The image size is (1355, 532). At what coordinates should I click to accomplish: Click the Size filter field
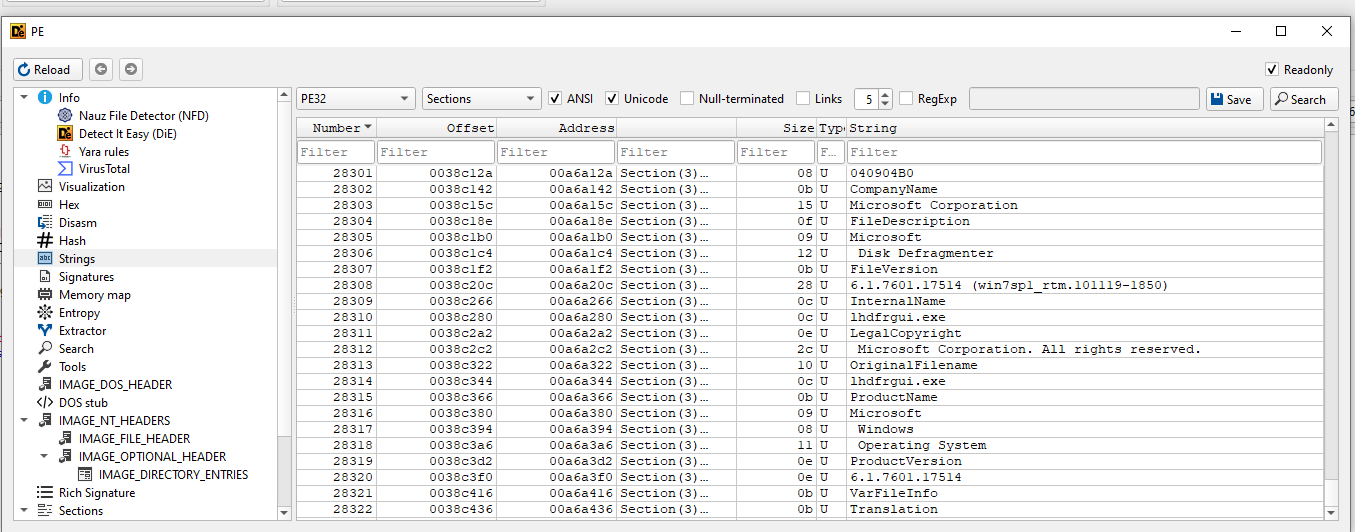[x=776, y=152]
